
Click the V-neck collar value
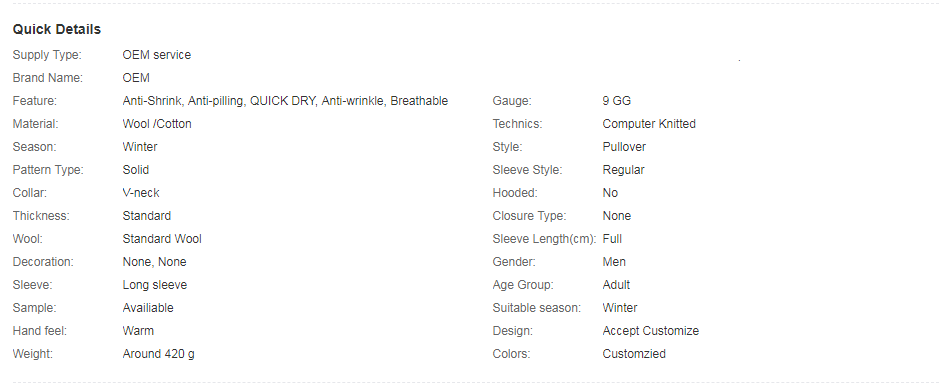coord(141,193)
